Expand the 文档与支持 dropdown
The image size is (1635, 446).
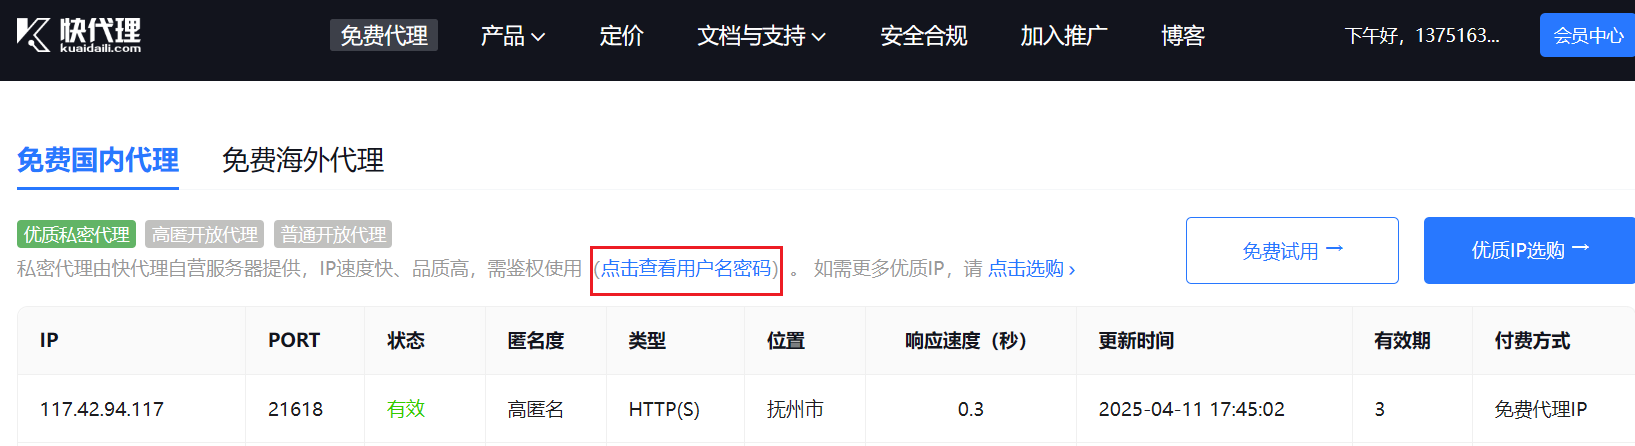[x=761, y=36]
